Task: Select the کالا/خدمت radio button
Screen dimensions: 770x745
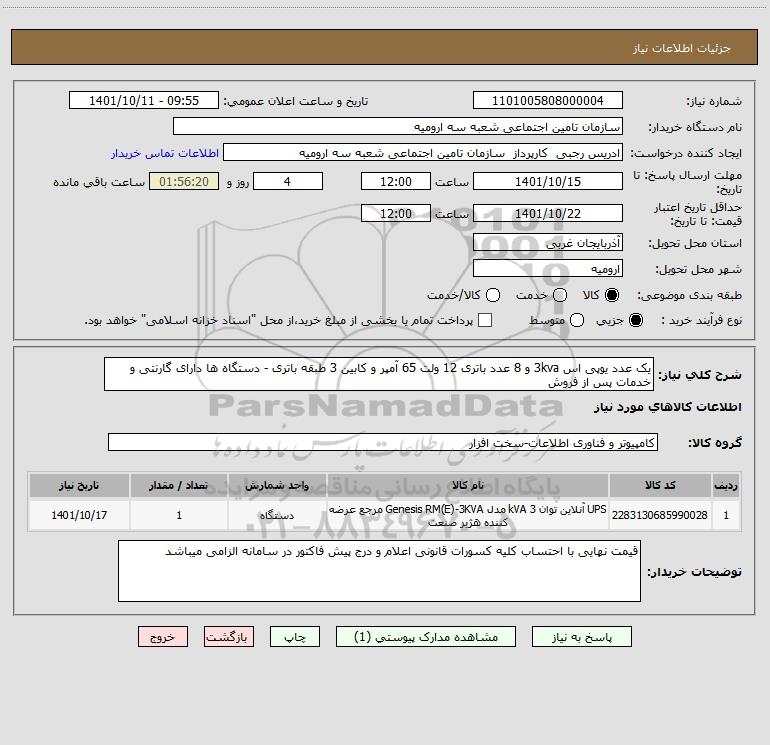Action: pyautogui.click(x=493, y=295)
